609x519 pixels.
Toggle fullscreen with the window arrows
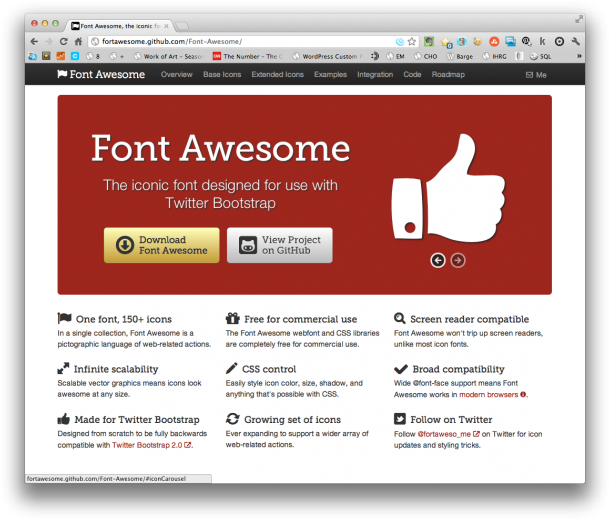click(579, 19)
